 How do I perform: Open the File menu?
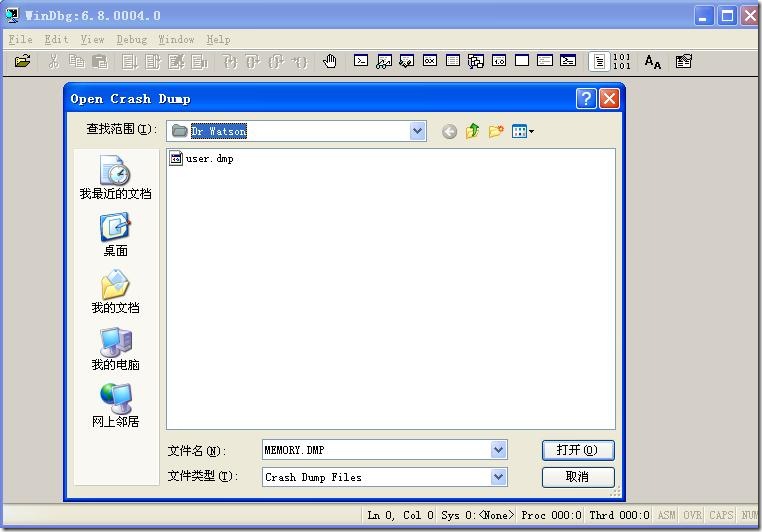click(20, 39)
